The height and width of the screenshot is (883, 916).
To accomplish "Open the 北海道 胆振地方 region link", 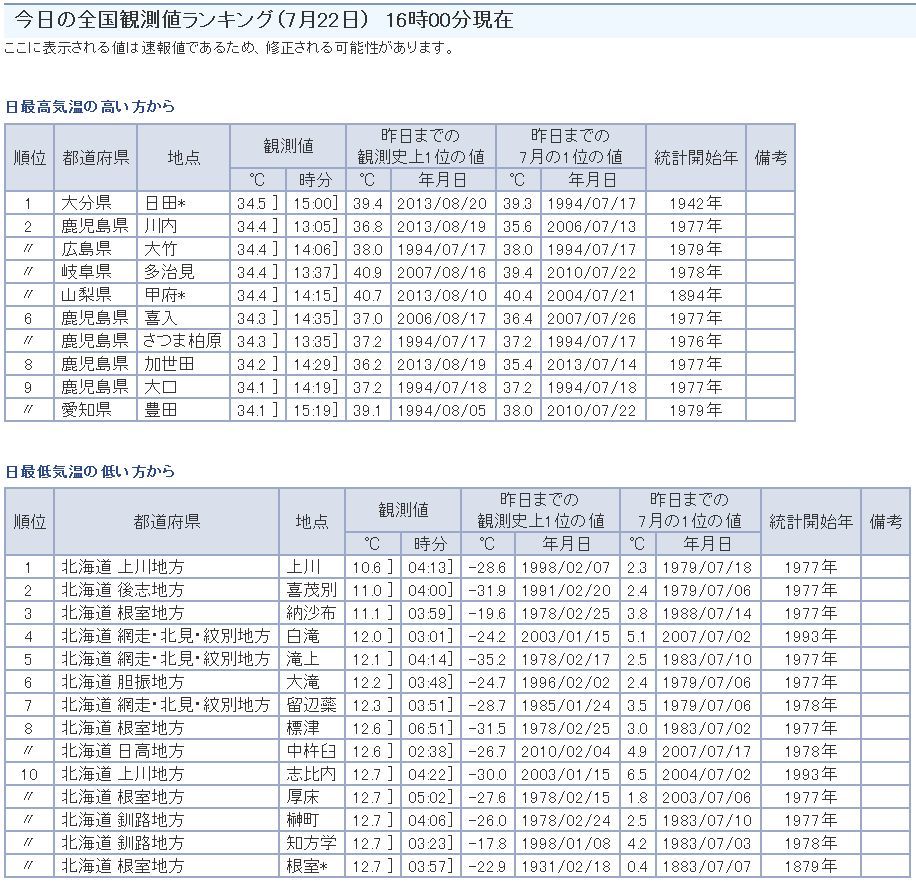I will [x=122, y=682].
